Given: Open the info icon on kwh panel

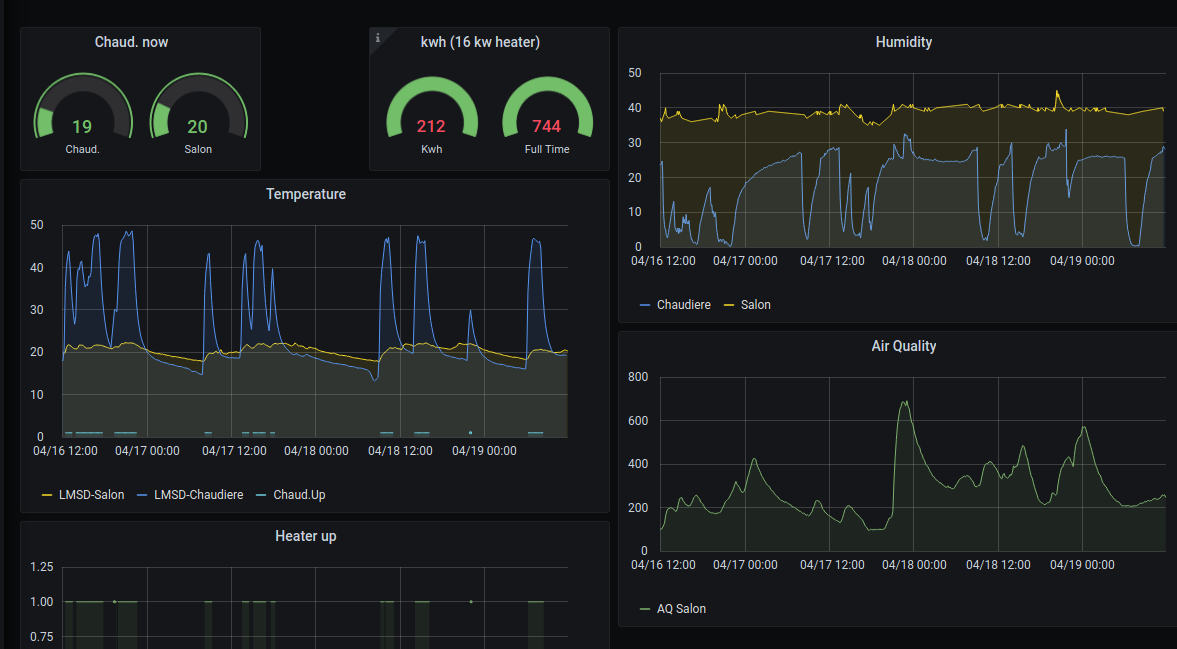Looking at the screenshot, I should tap(378, 38).
